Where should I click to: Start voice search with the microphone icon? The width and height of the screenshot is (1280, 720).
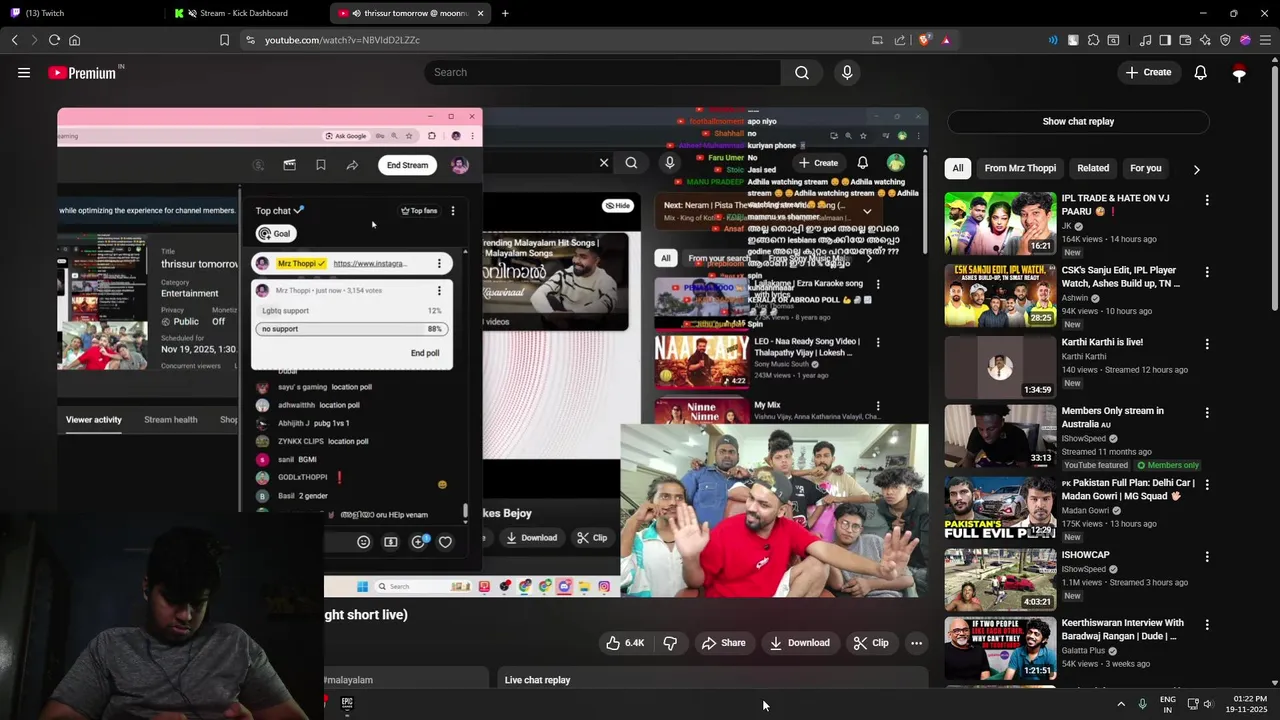coord(847,72)
